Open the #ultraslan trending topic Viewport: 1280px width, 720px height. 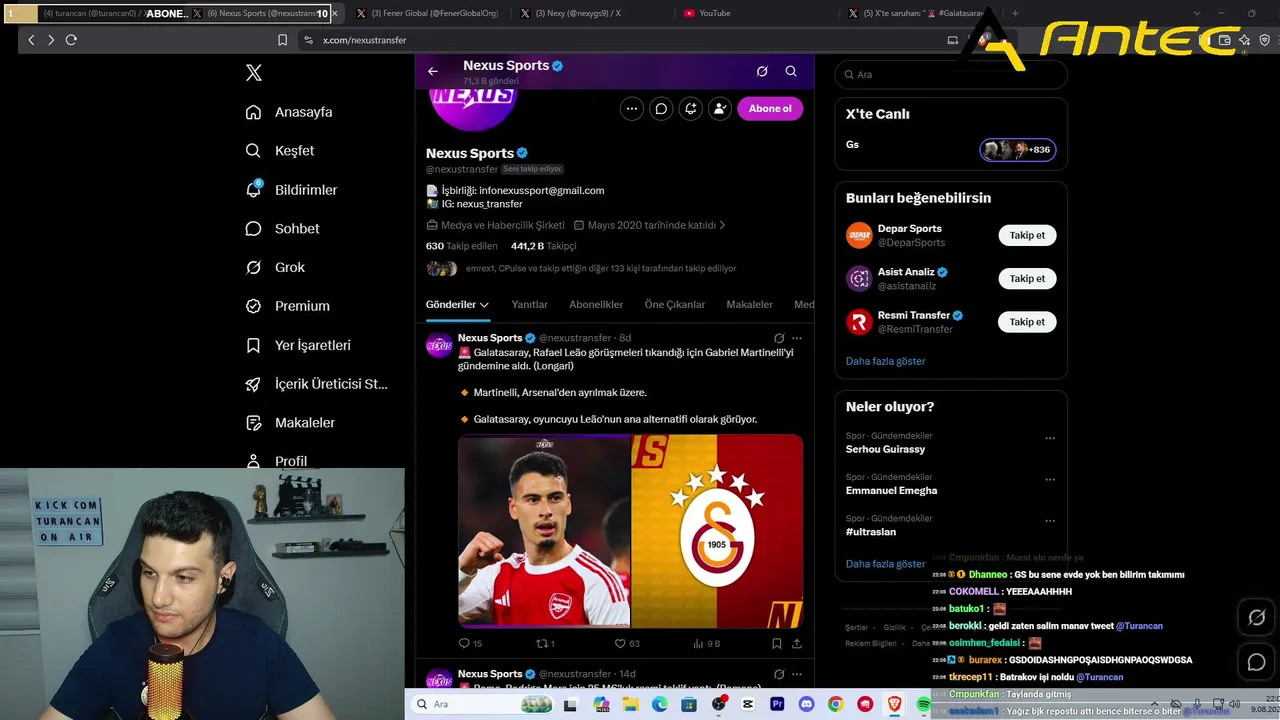pos(872,532)
